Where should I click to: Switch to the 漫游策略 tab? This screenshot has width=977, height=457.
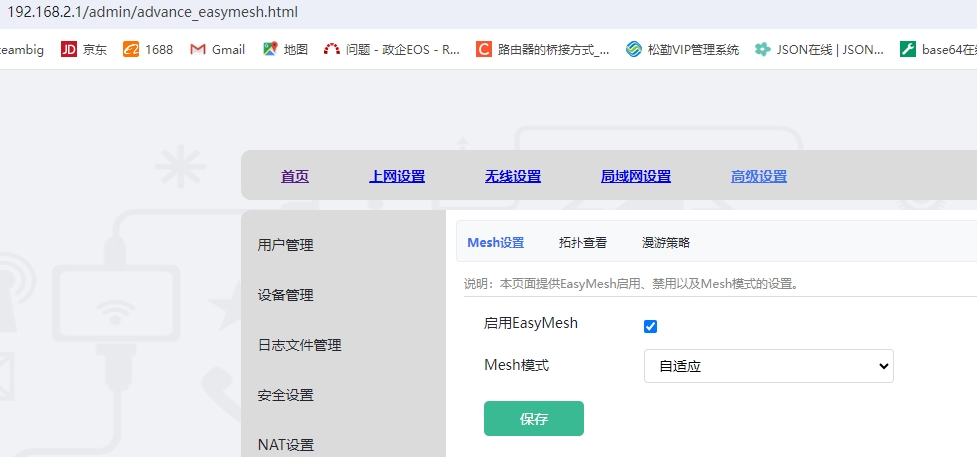665,243
